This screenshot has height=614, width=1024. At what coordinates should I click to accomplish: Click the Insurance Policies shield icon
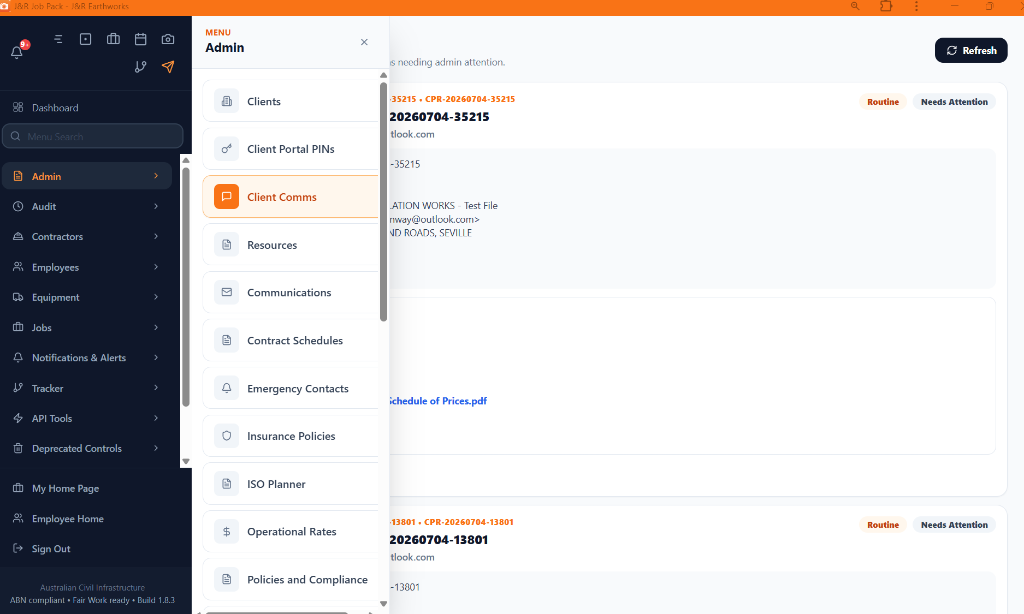[227, 436]
